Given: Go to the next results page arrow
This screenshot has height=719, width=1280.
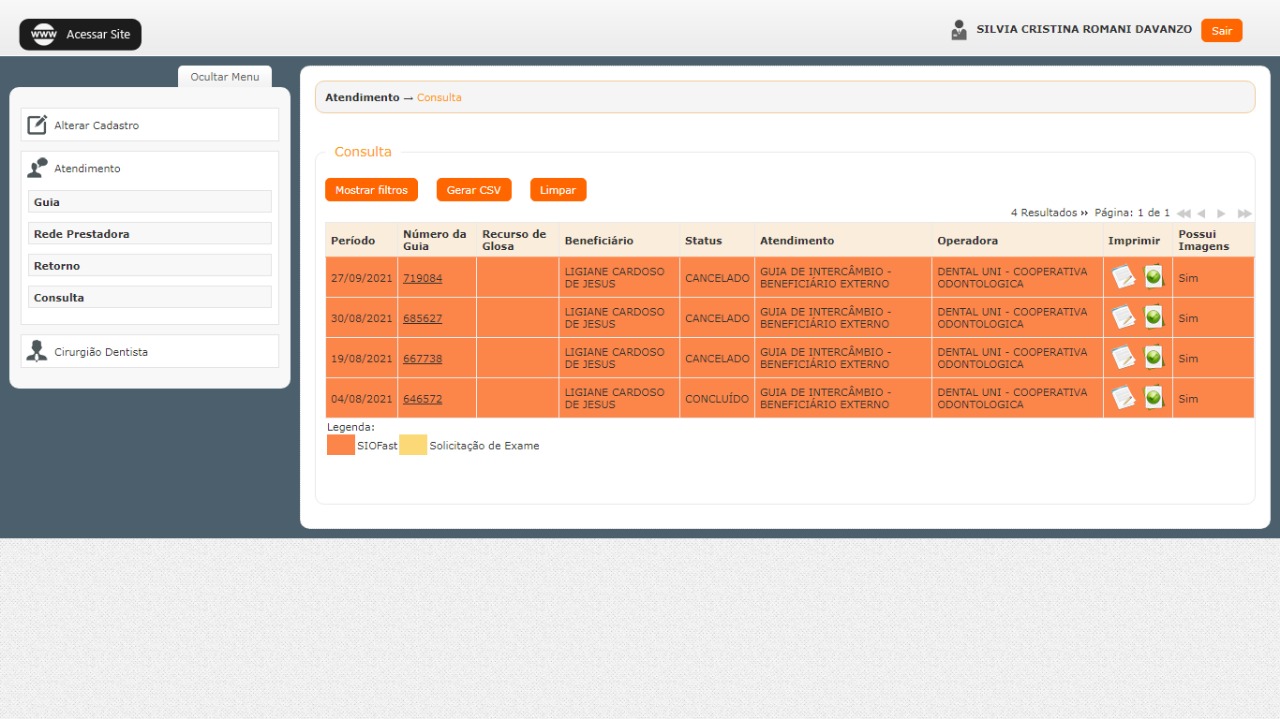Looking at the screenshot, I should click(x=1221, y=214).
